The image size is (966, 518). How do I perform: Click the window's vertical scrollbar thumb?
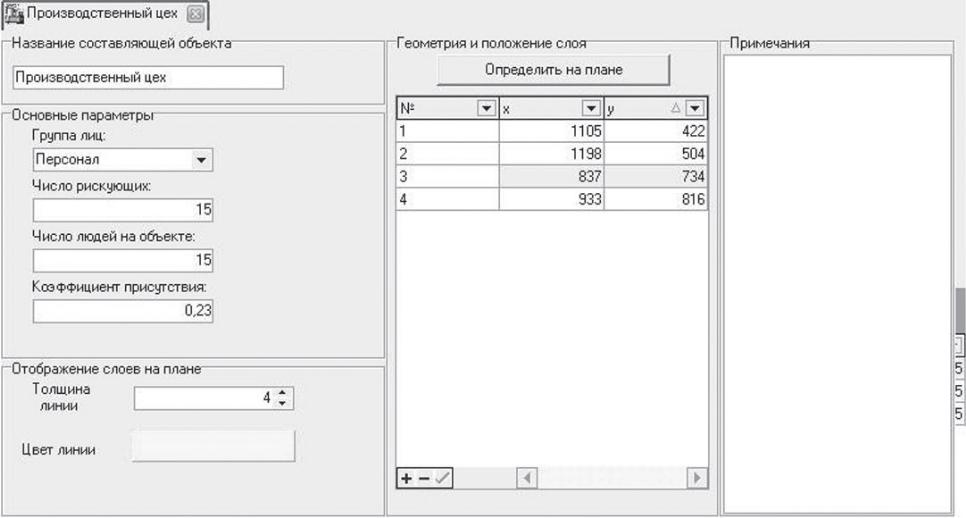pyautogui.click(x=960, y=311)
